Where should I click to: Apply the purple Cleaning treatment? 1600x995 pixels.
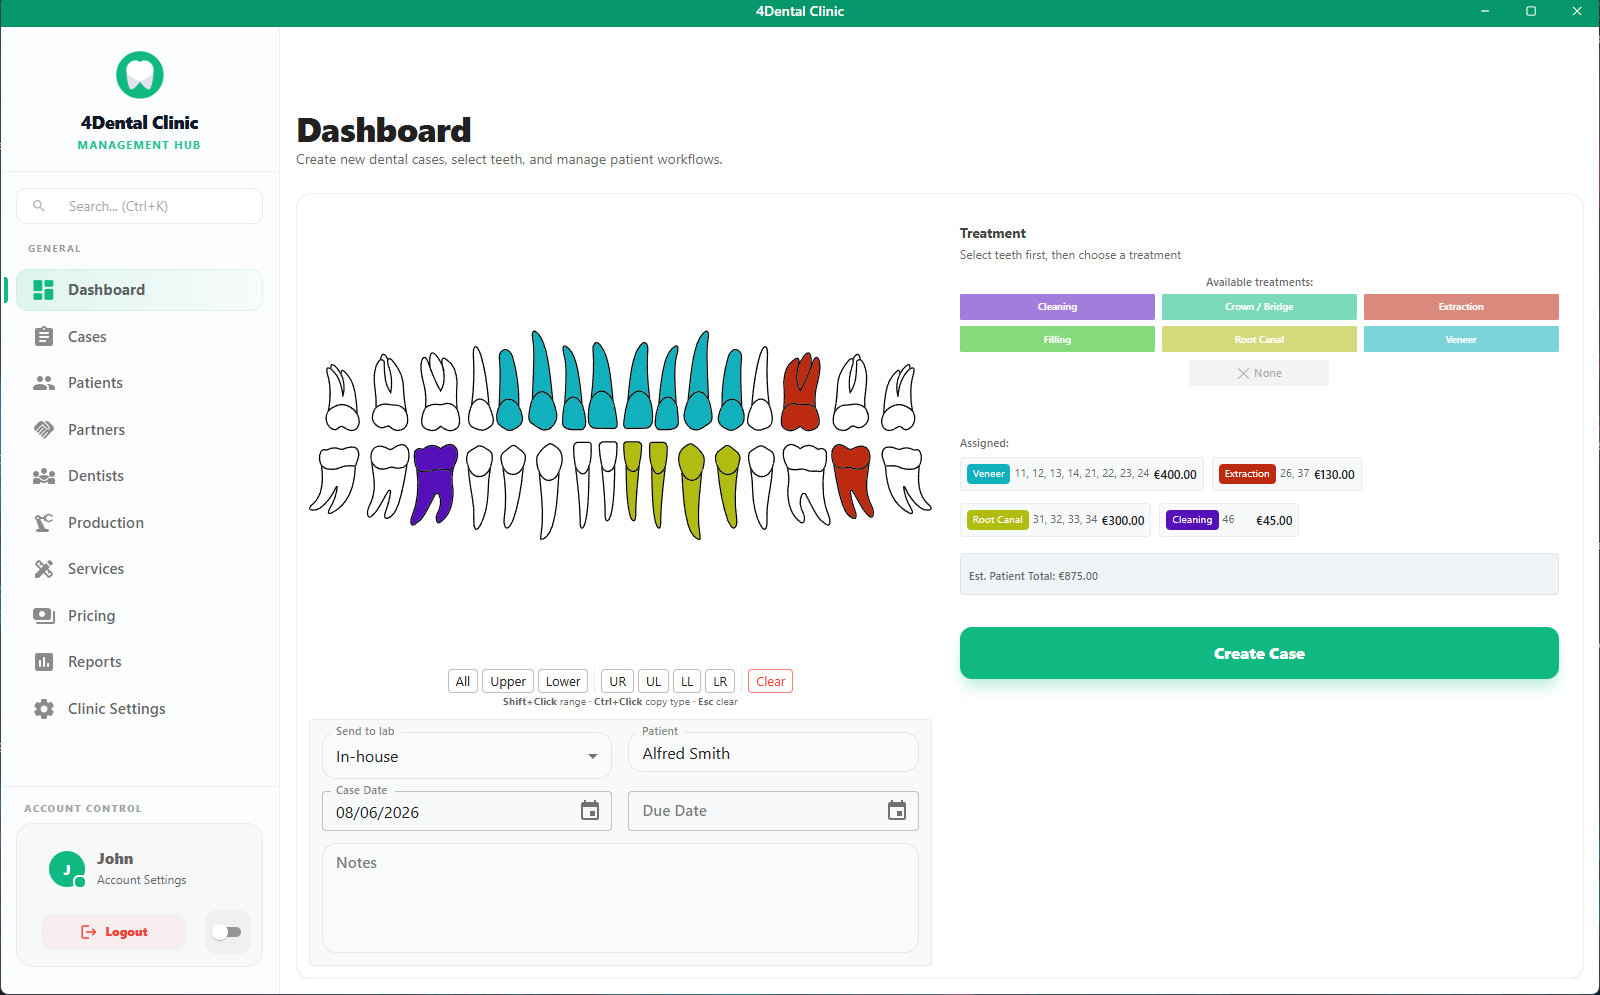[x=1057, y=307]
